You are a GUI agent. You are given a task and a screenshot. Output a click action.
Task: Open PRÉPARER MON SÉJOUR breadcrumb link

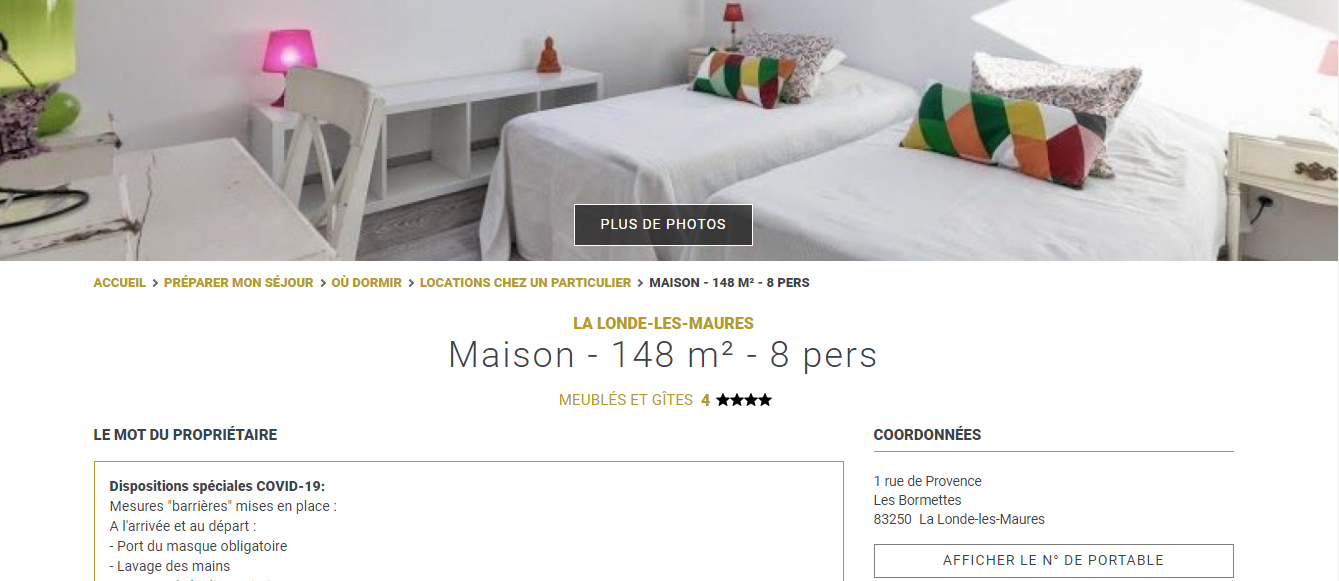239,283
